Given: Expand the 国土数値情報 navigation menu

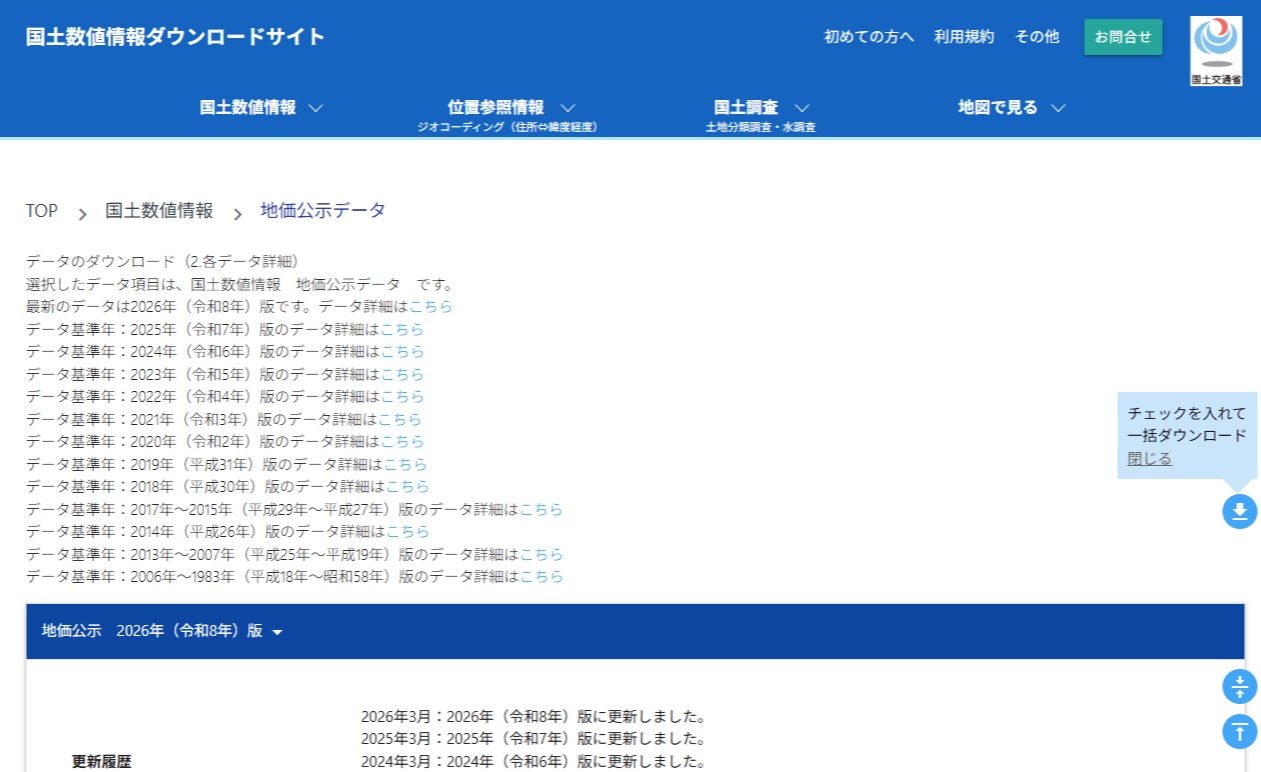Looking at the screenshot, I should pyautogui.click(x=261, y=108).
